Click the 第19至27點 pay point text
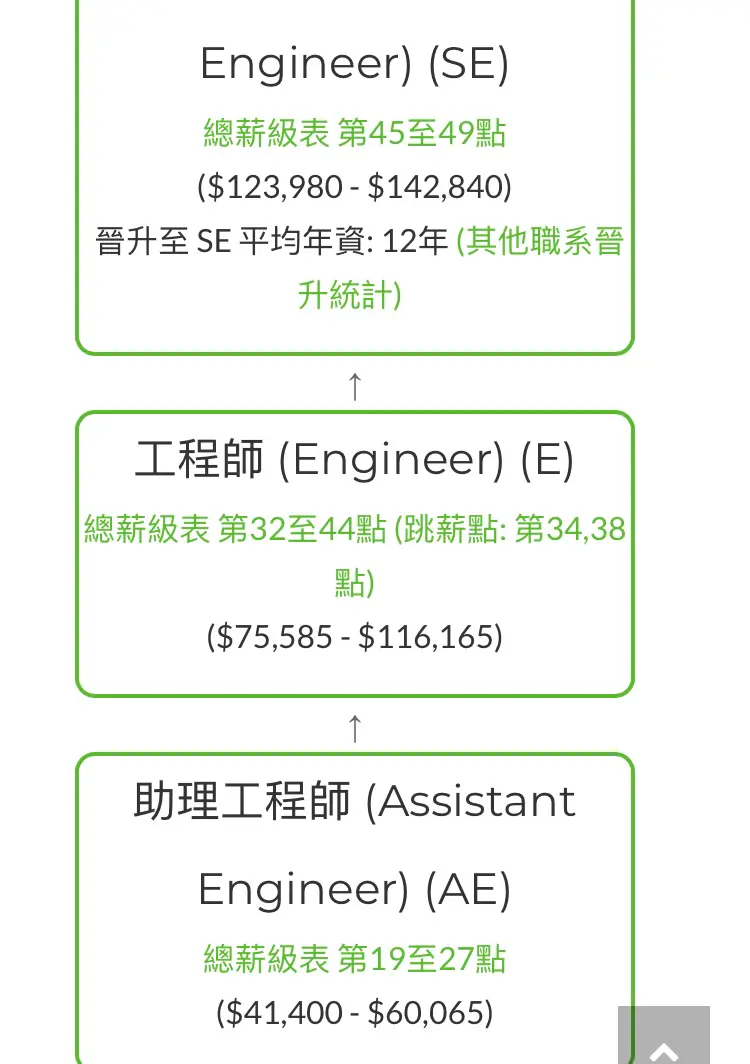750x1064 pixels. [x=421, y=959]
